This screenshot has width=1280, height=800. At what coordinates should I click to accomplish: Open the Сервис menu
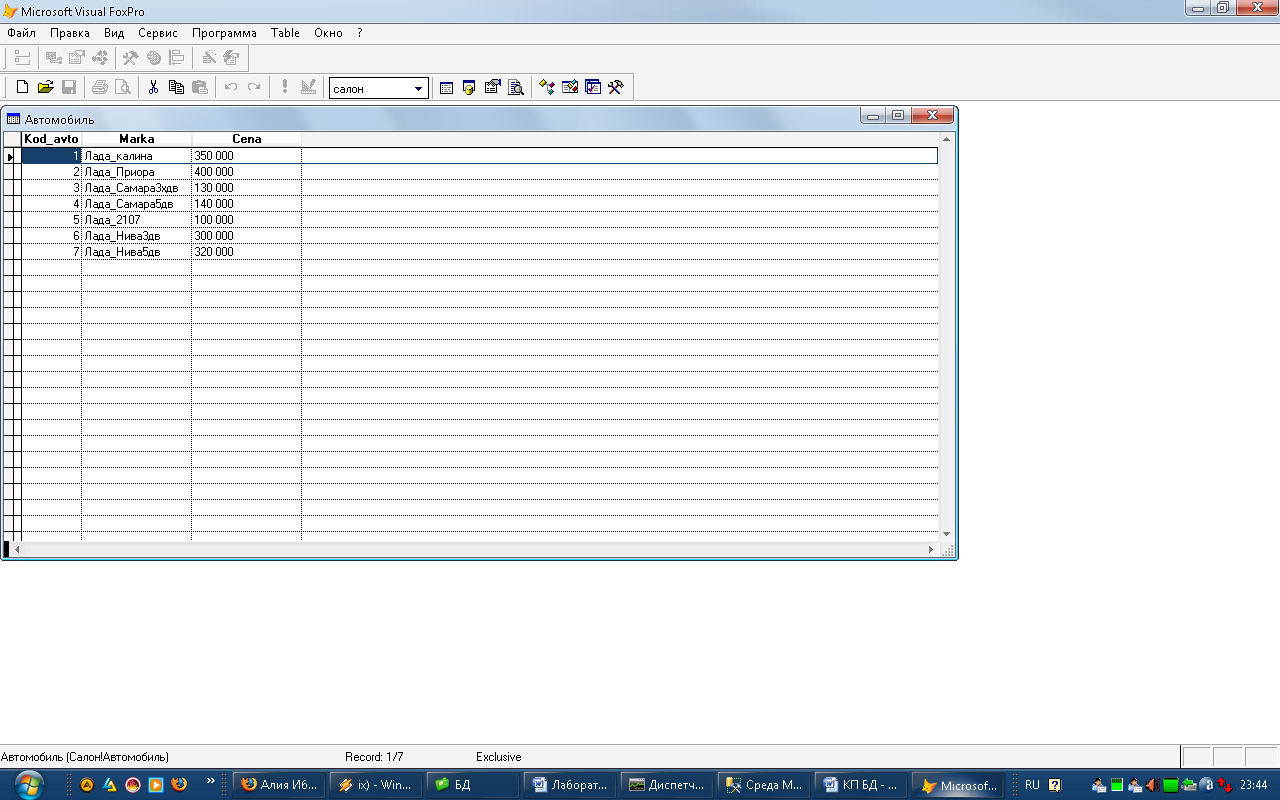158,33
